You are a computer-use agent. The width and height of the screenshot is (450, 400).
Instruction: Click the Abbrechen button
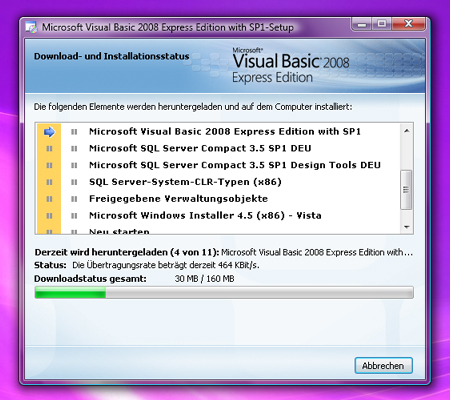(x=383, y=366)
